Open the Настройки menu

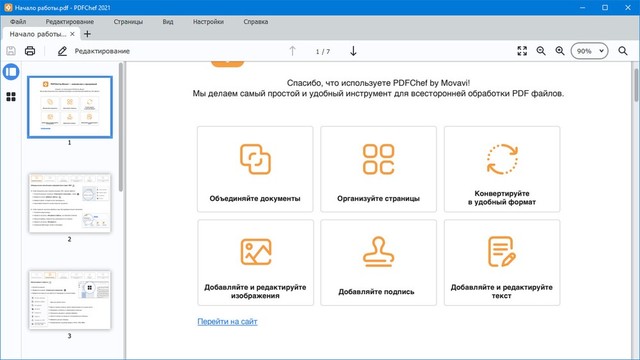pyautogui.click(x=208, y=22)
